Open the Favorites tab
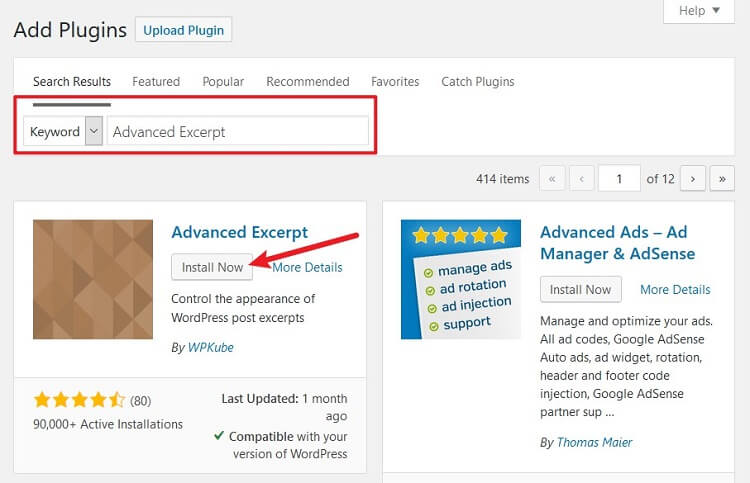750x483 pixels. (x=395, y=82)
